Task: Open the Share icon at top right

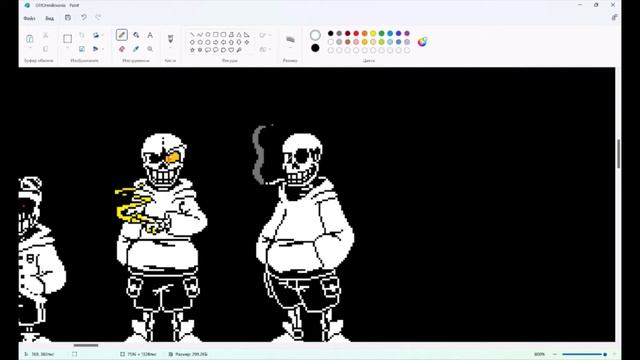Action: [x=614, y=18]
